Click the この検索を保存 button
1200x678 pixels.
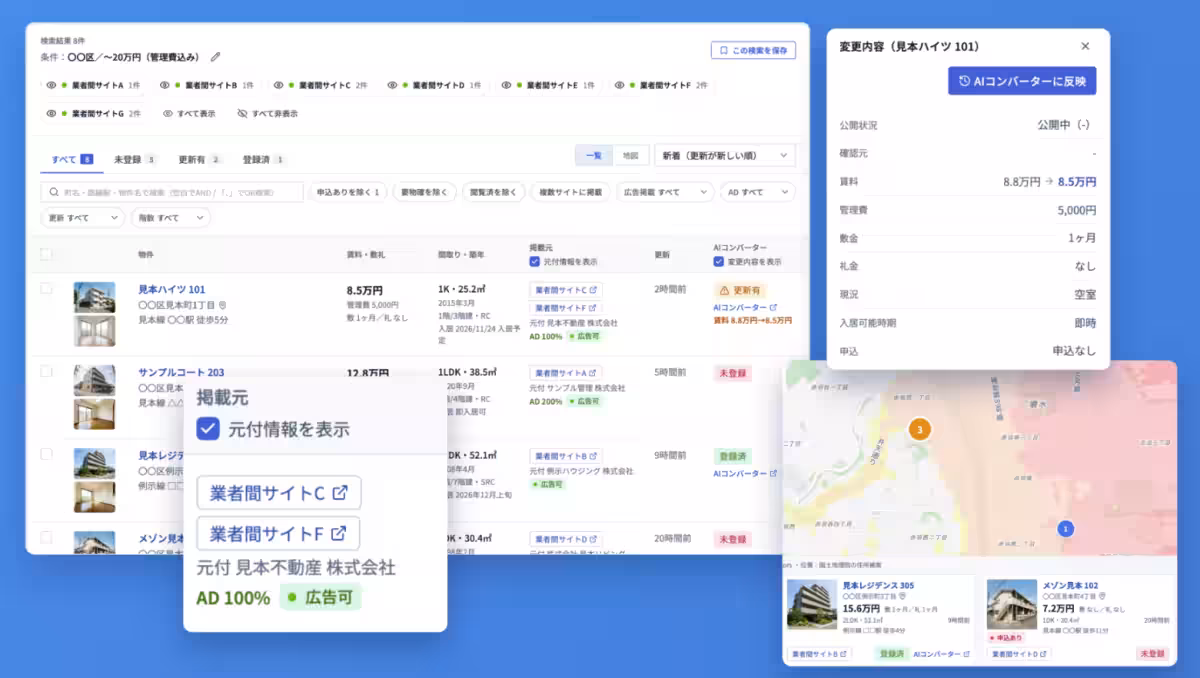click(x=753, y=50)
